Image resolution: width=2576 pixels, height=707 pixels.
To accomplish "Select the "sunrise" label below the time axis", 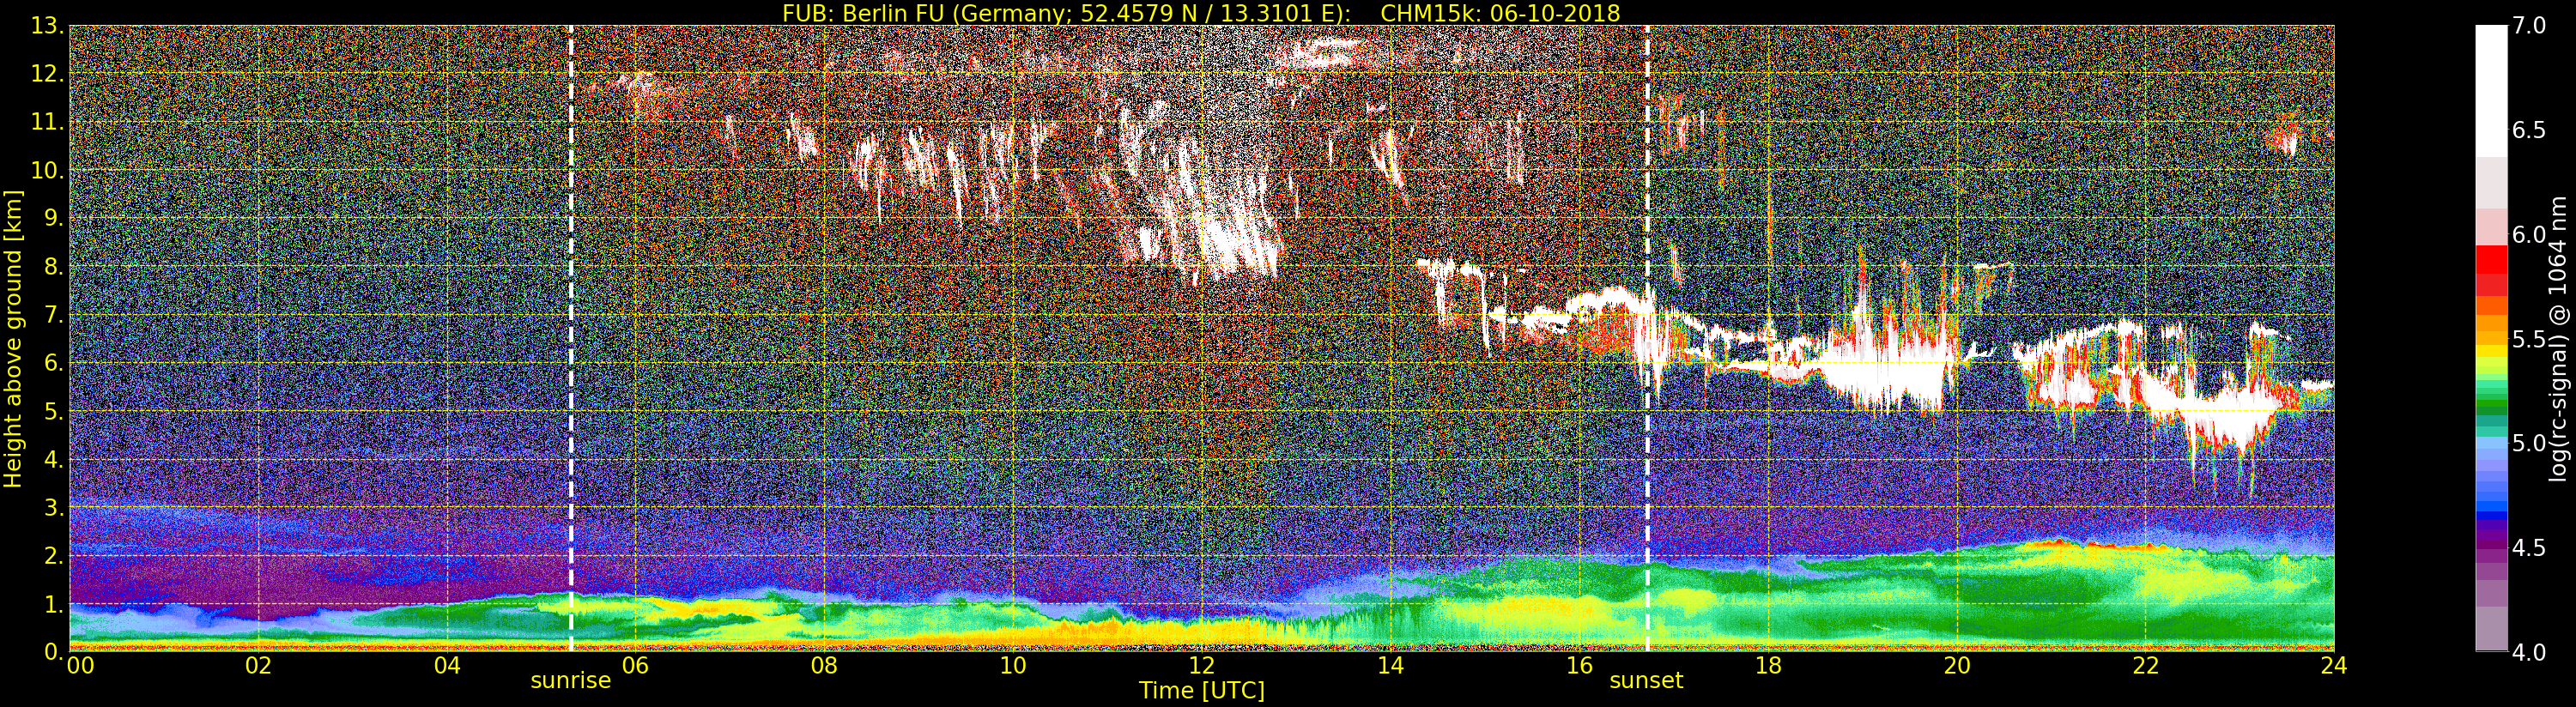I will [570, 680].
